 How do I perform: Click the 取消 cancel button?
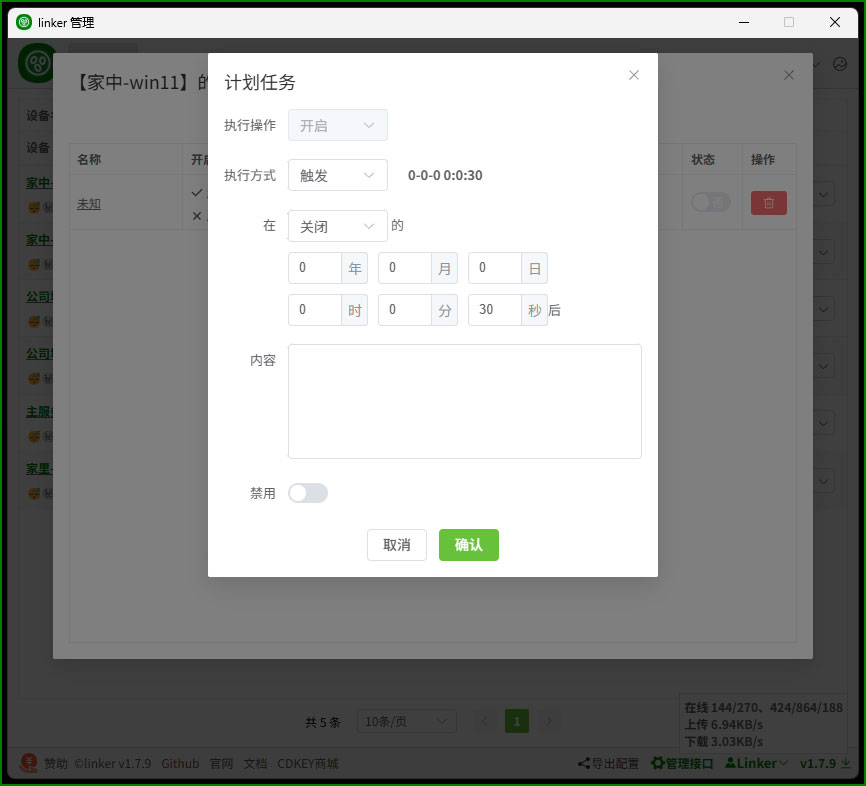[x=397, y=545]
